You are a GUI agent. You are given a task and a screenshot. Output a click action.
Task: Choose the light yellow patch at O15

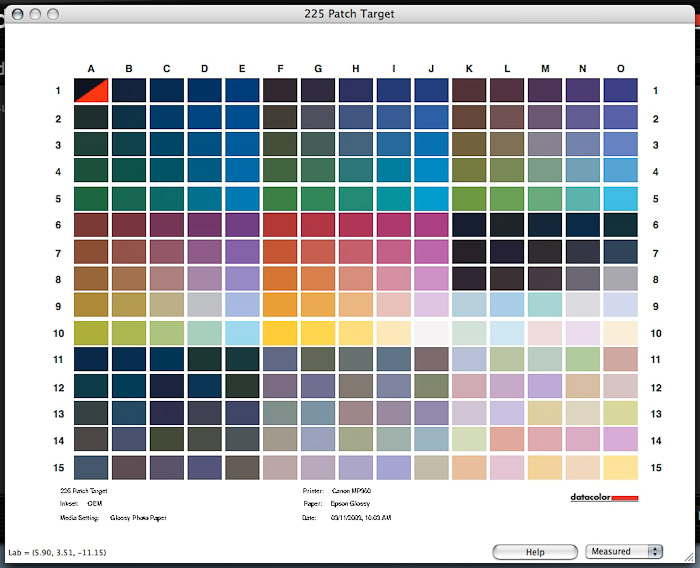[620, 467]
